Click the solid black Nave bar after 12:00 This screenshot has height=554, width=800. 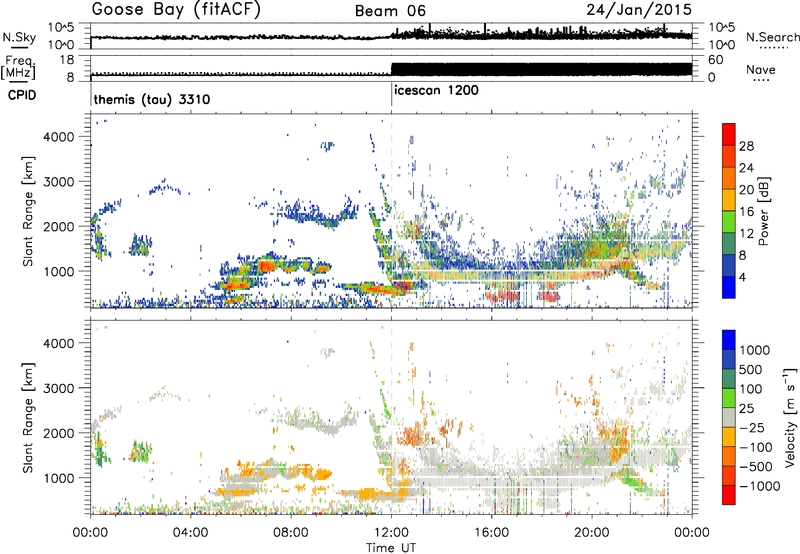point(541,69)
